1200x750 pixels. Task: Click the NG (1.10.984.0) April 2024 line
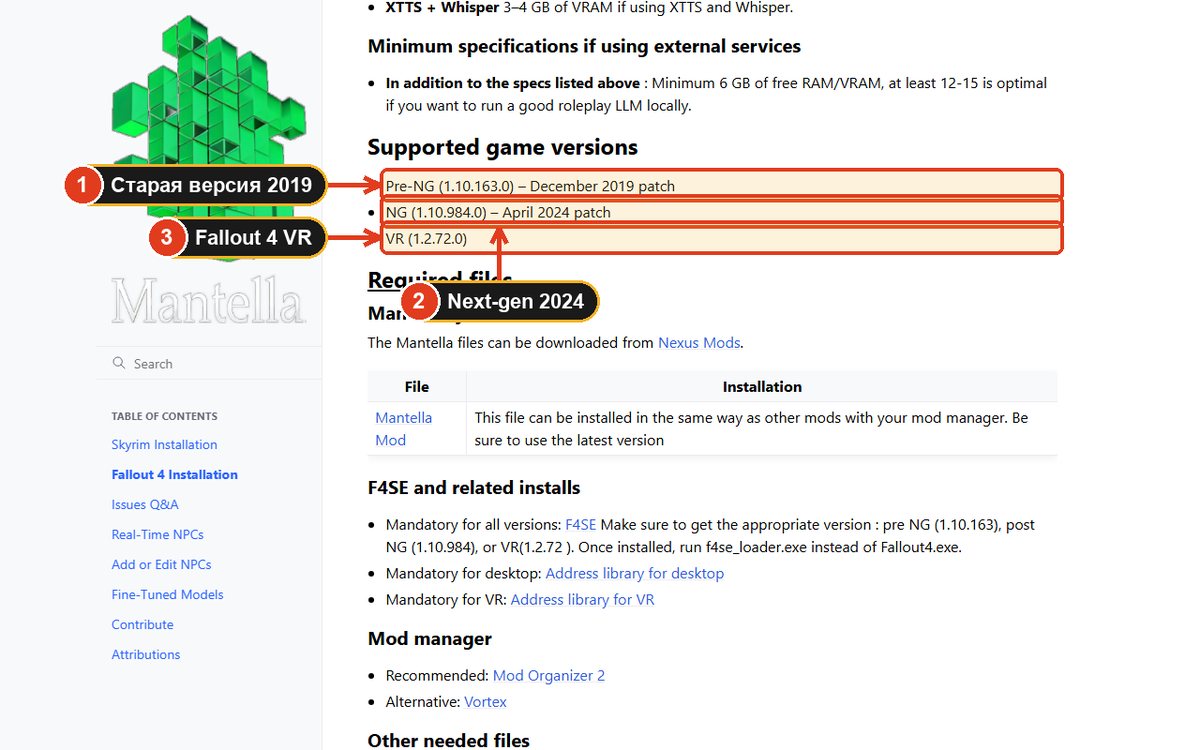pos(498,212)
